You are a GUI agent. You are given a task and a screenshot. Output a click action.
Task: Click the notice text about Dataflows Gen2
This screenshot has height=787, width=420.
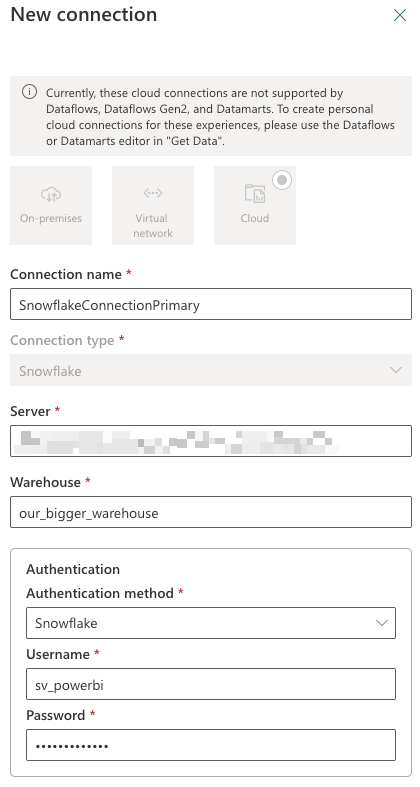coord(220,117)
